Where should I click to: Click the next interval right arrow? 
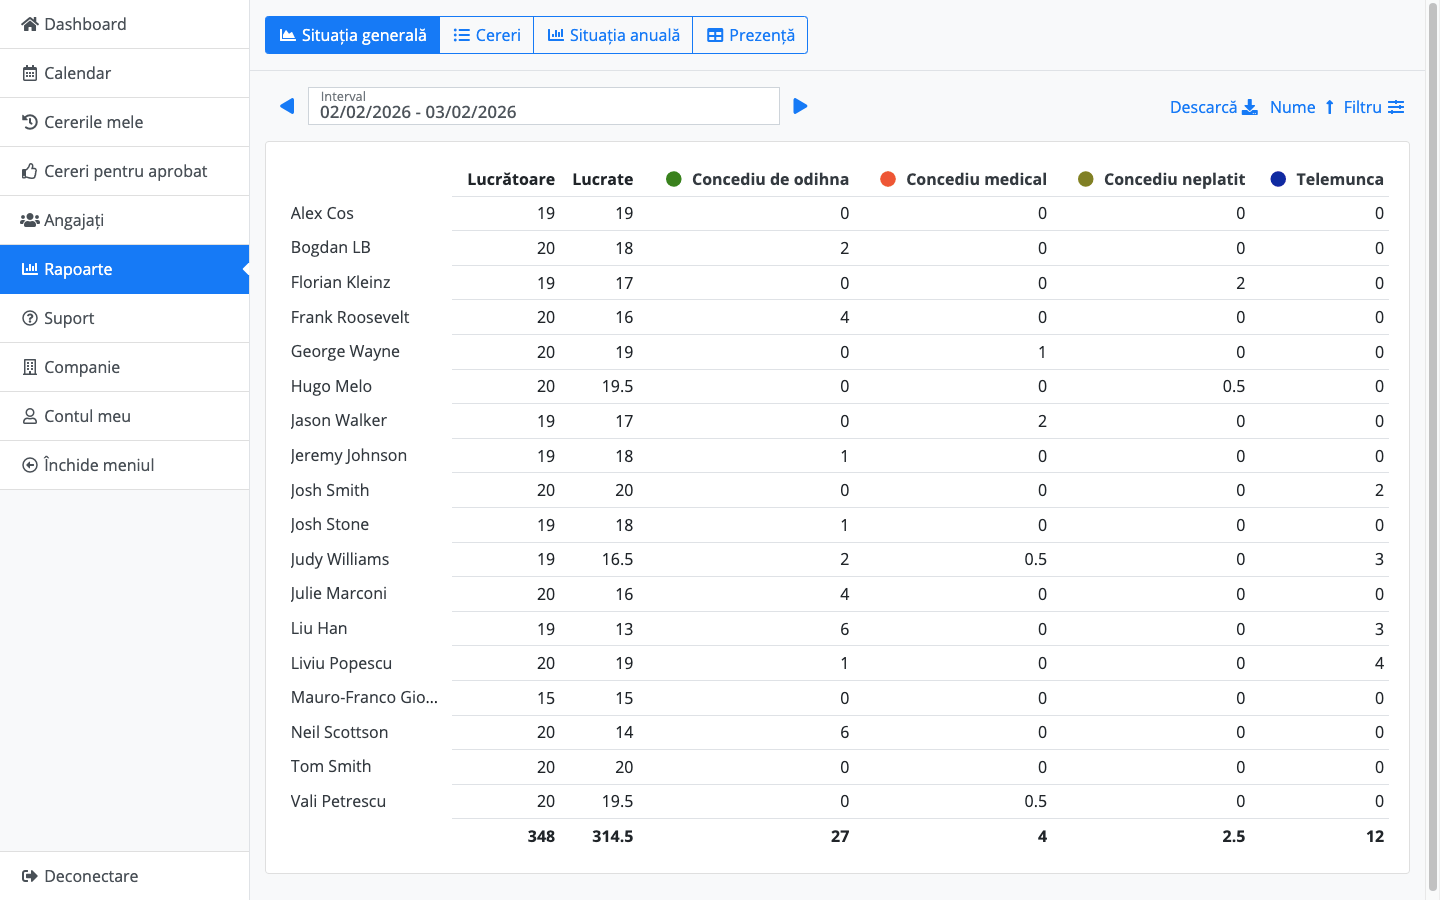(800, 106)
